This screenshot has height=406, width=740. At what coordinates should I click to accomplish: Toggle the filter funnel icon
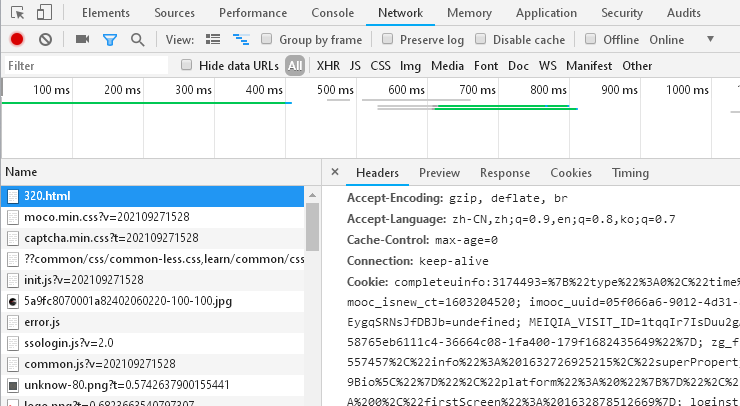[x=110, y=40]
